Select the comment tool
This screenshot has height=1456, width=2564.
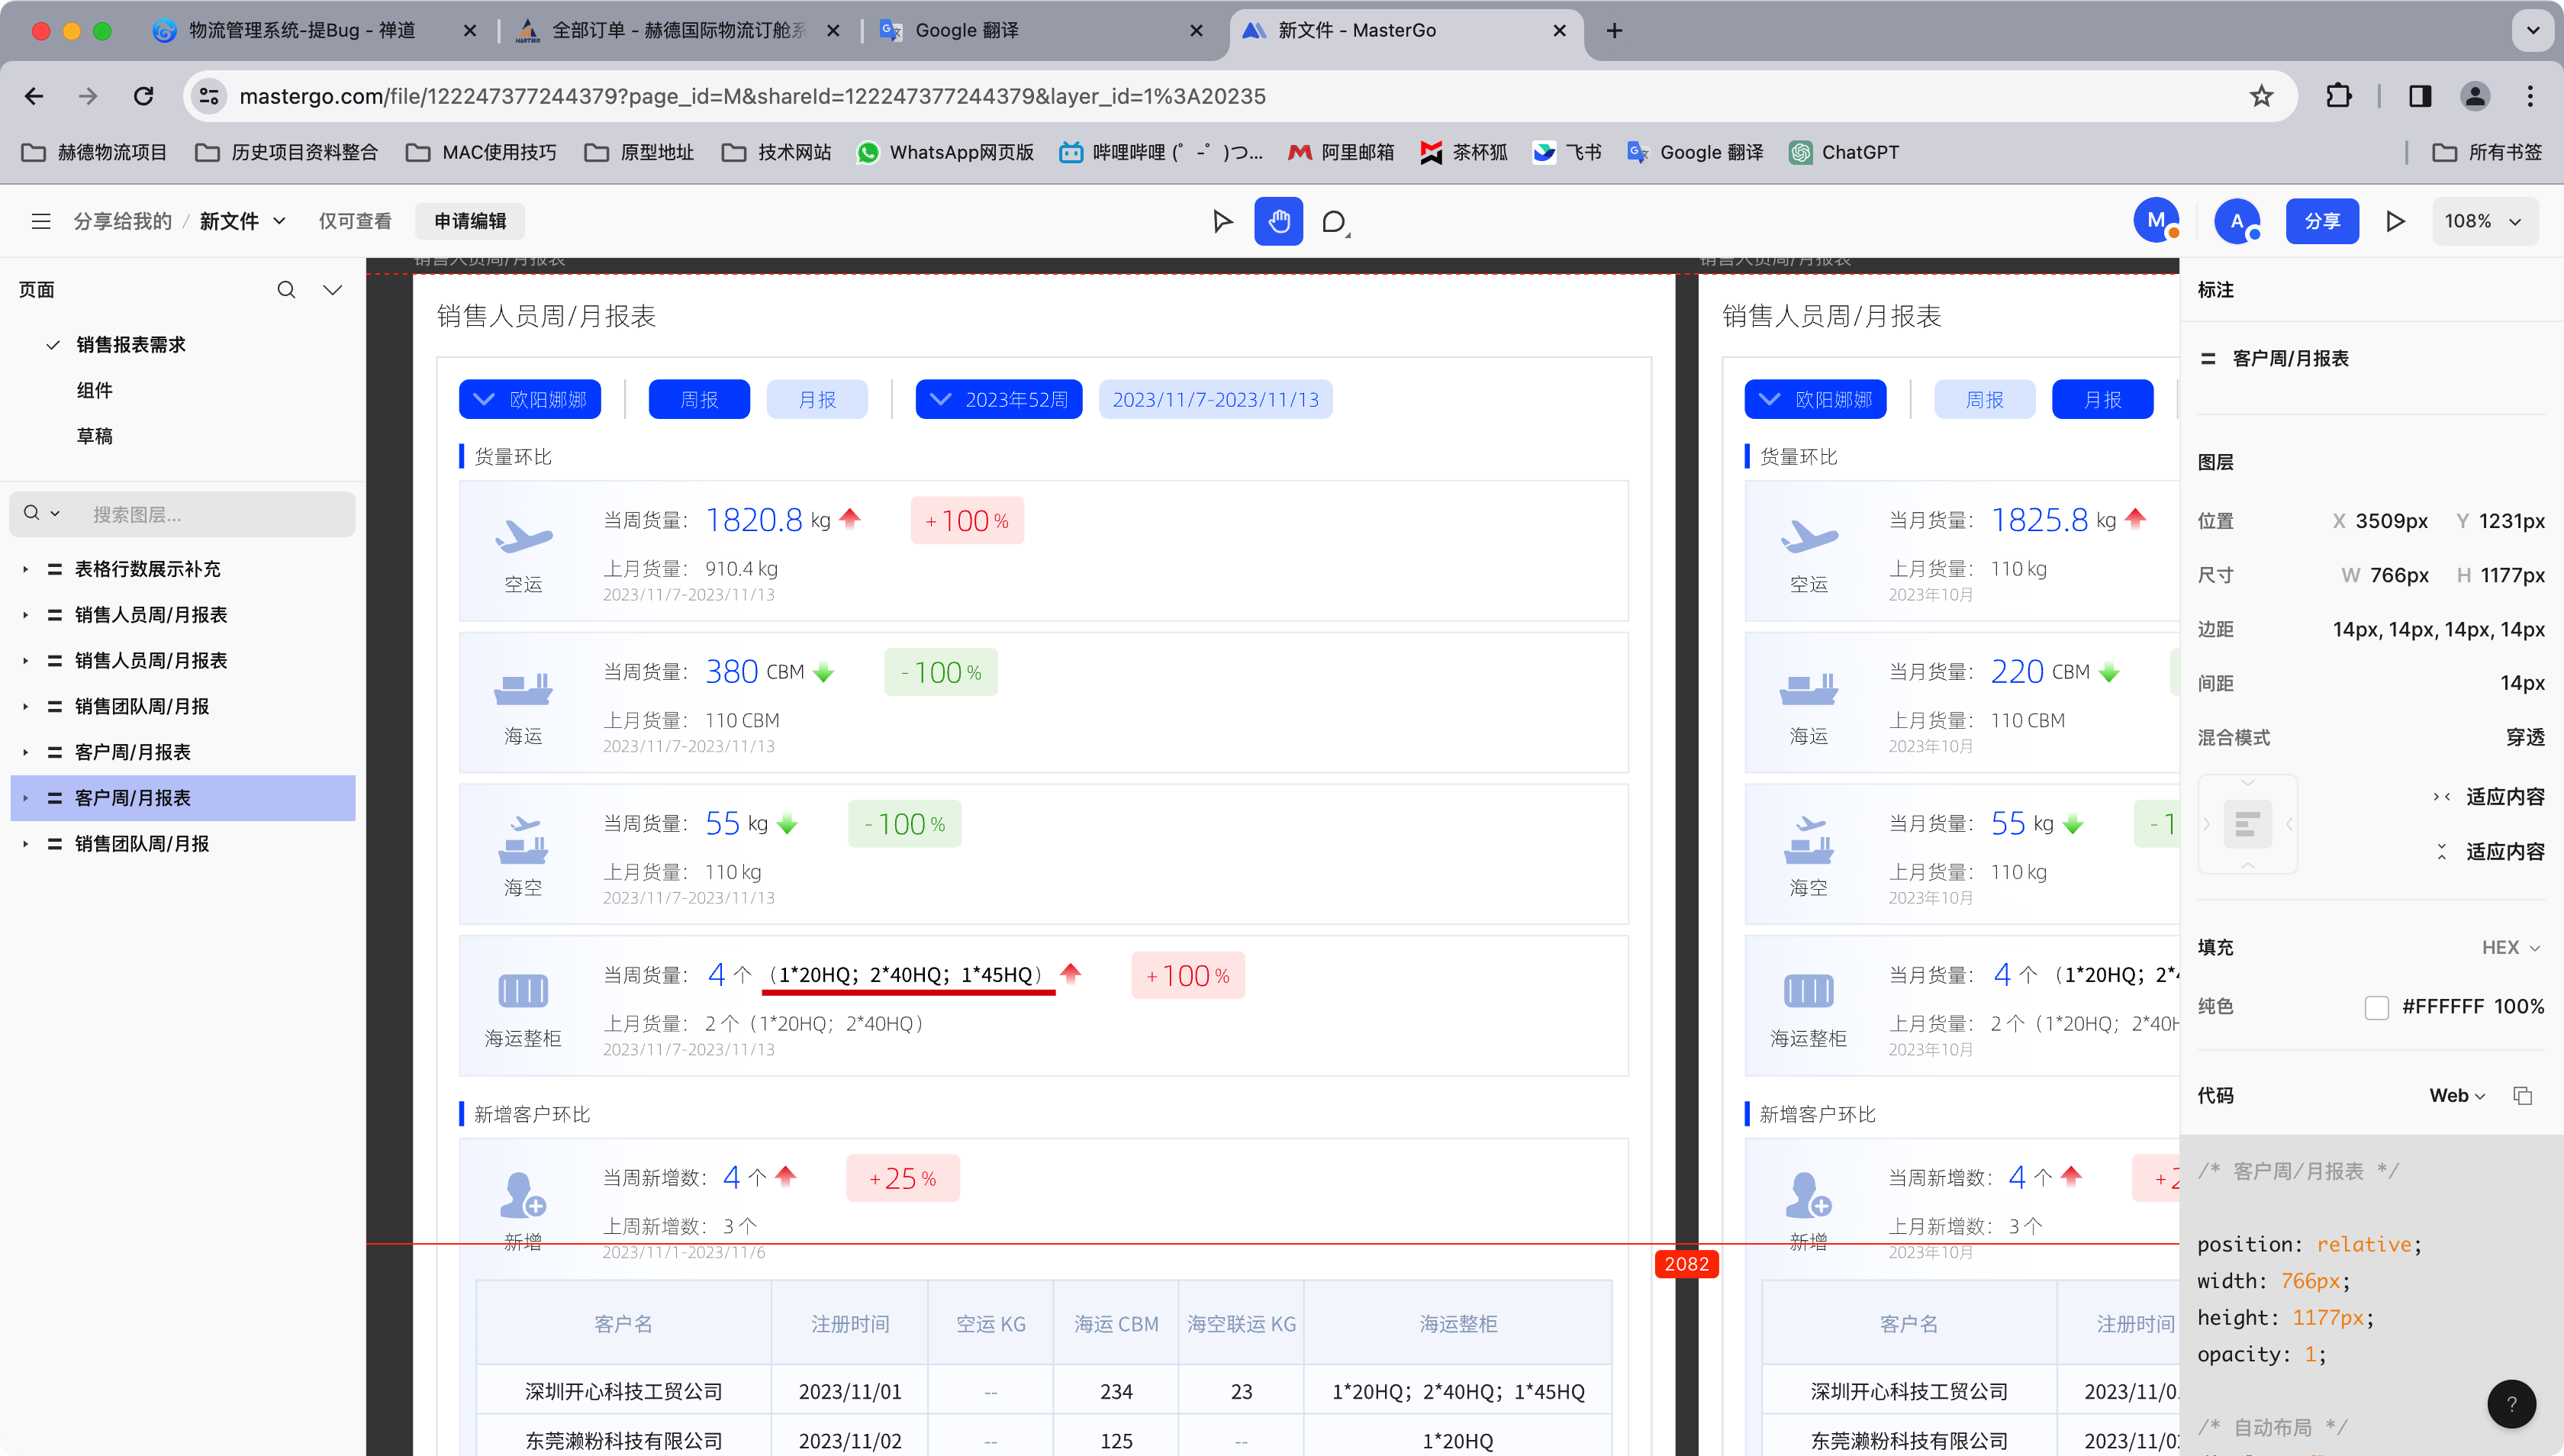1334,222
